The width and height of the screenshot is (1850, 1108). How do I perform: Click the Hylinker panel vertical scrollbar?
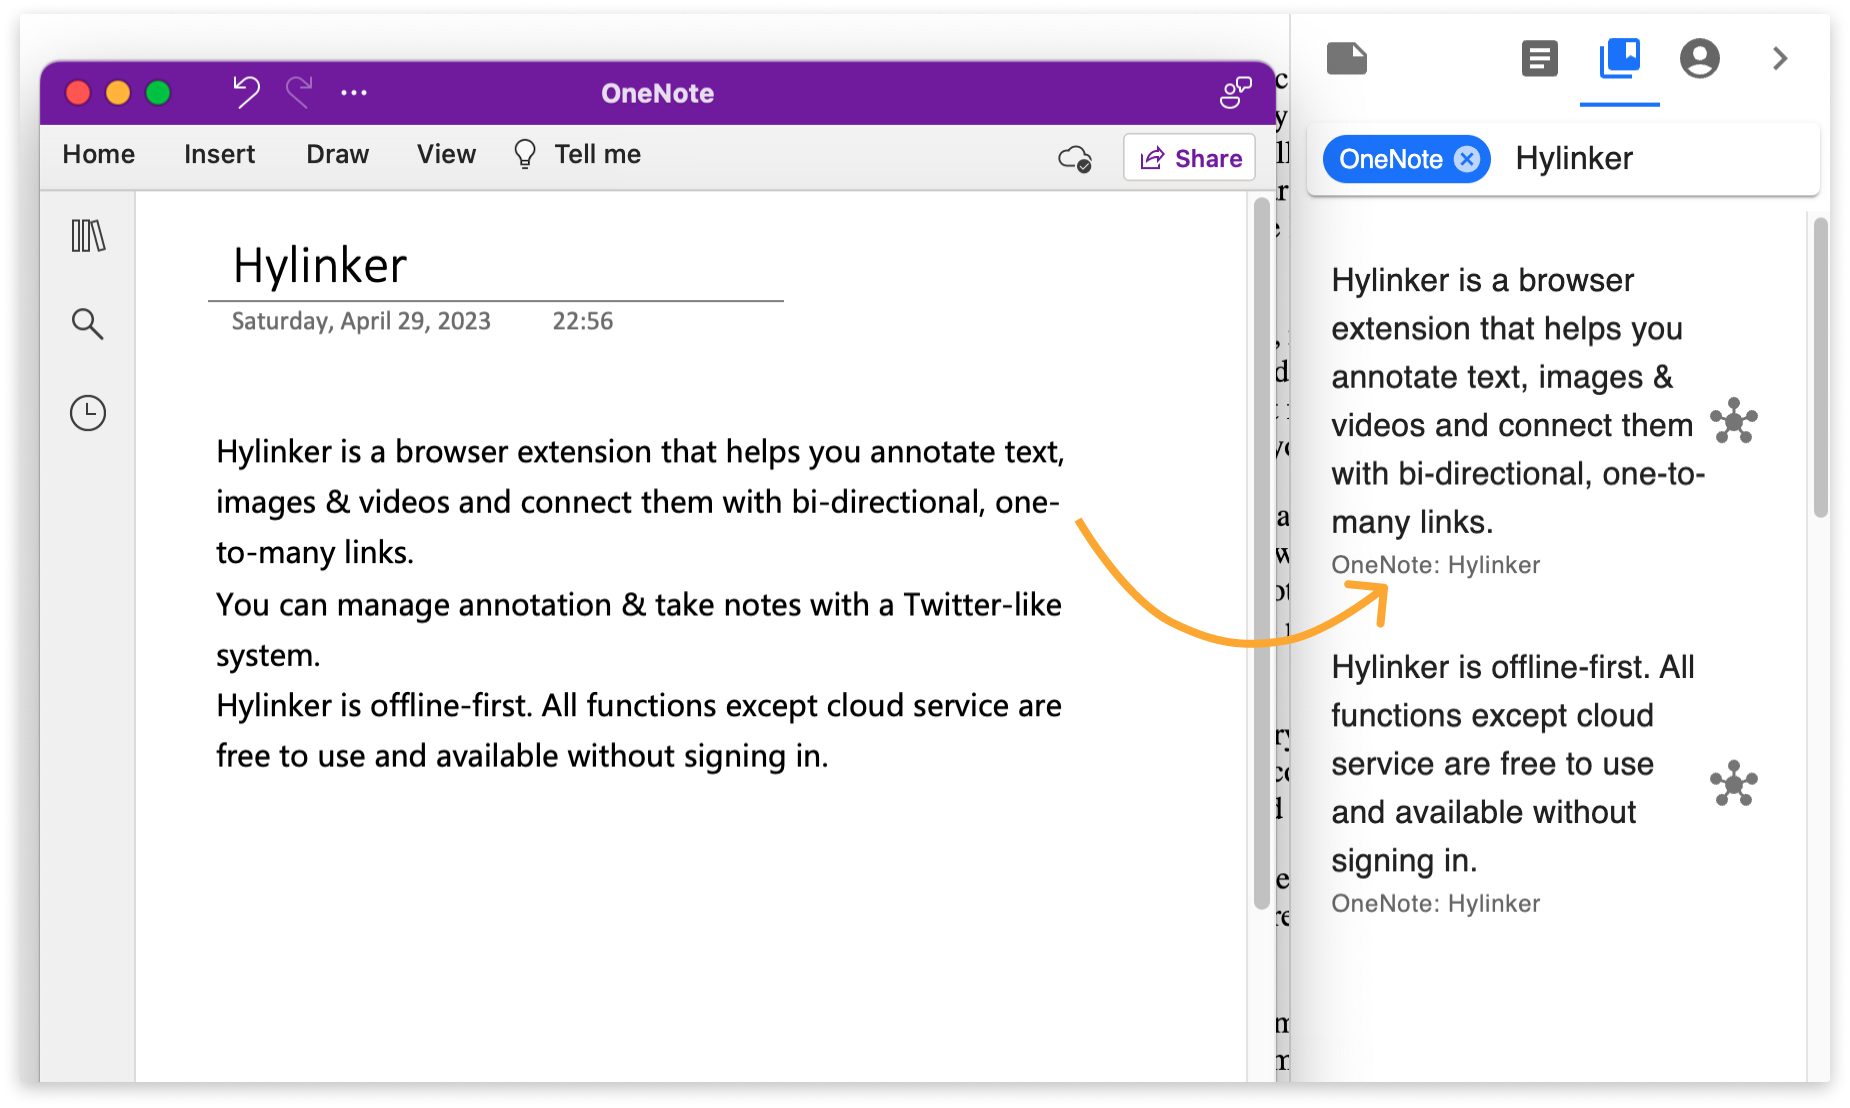pos(1821,368)
